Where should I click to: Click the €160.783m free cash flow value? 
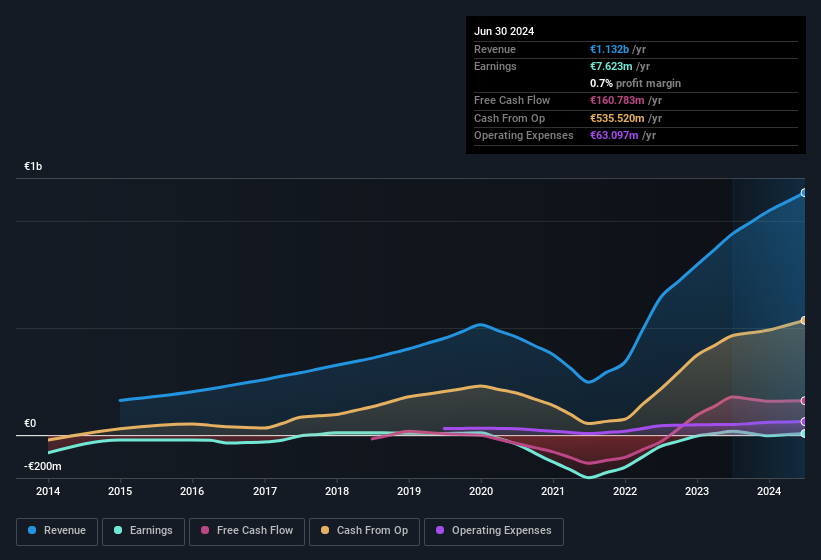point(617,100)
